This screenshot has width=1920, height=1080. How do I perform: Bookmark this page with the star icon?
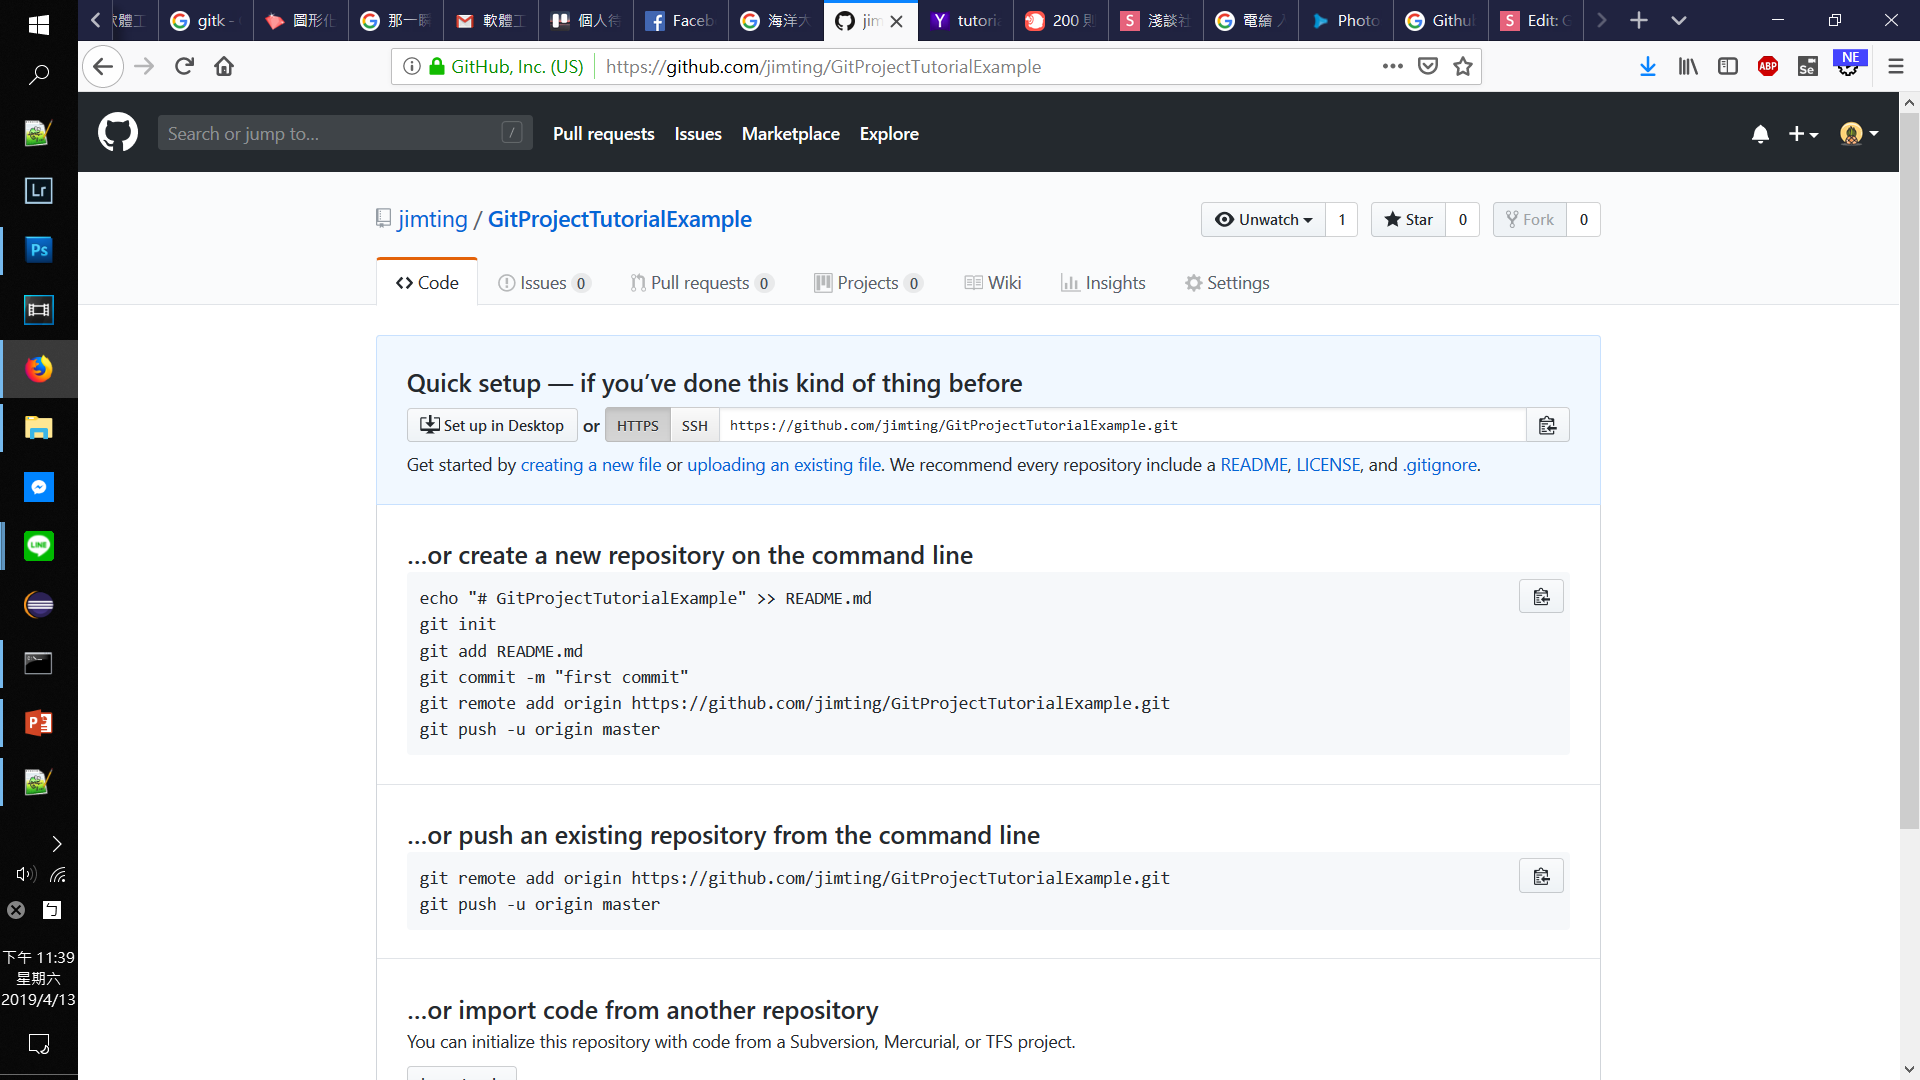[1463, 67]
